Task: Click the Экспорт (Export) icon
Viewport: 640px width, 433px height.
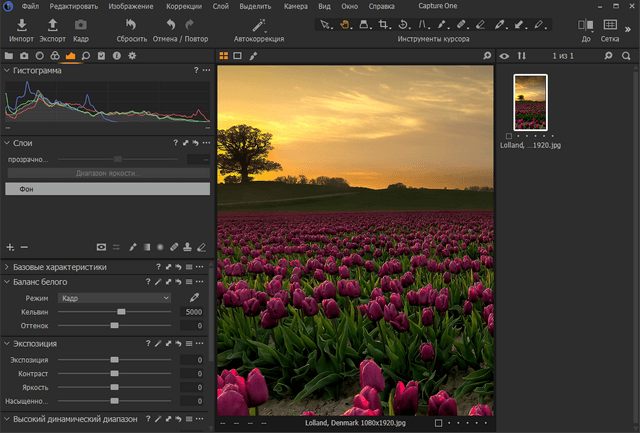Action: pos(52,24)
